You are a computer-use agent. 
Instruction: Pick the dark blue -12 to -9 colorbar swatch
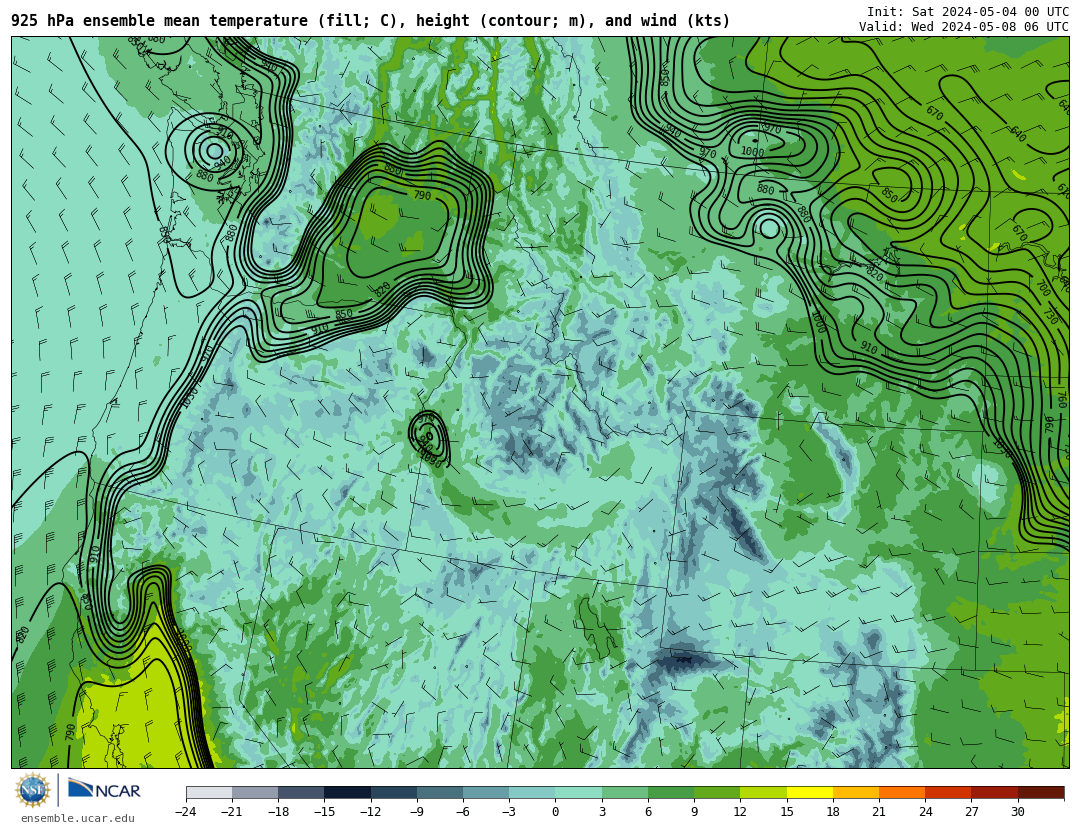coord(394,792)
